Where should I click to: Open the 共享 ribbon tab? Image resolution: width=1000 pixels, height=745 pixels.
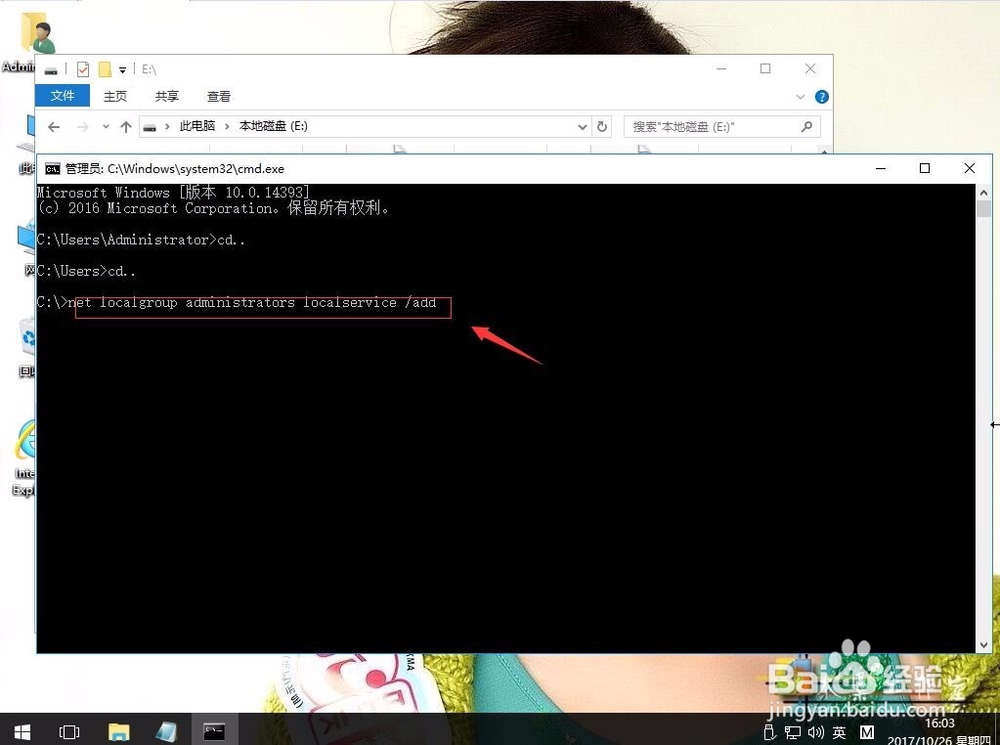tap(166, 96)
